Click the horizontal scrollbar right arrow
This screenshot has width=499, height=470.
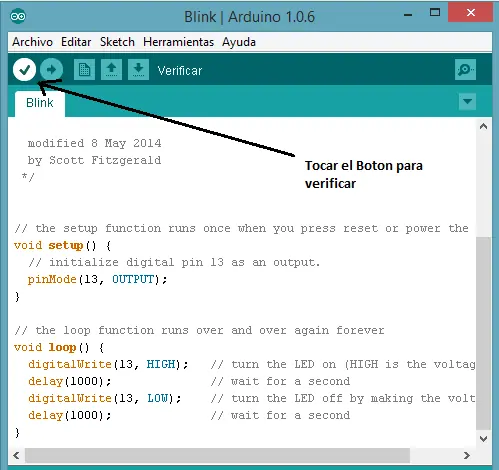(467, 455)
